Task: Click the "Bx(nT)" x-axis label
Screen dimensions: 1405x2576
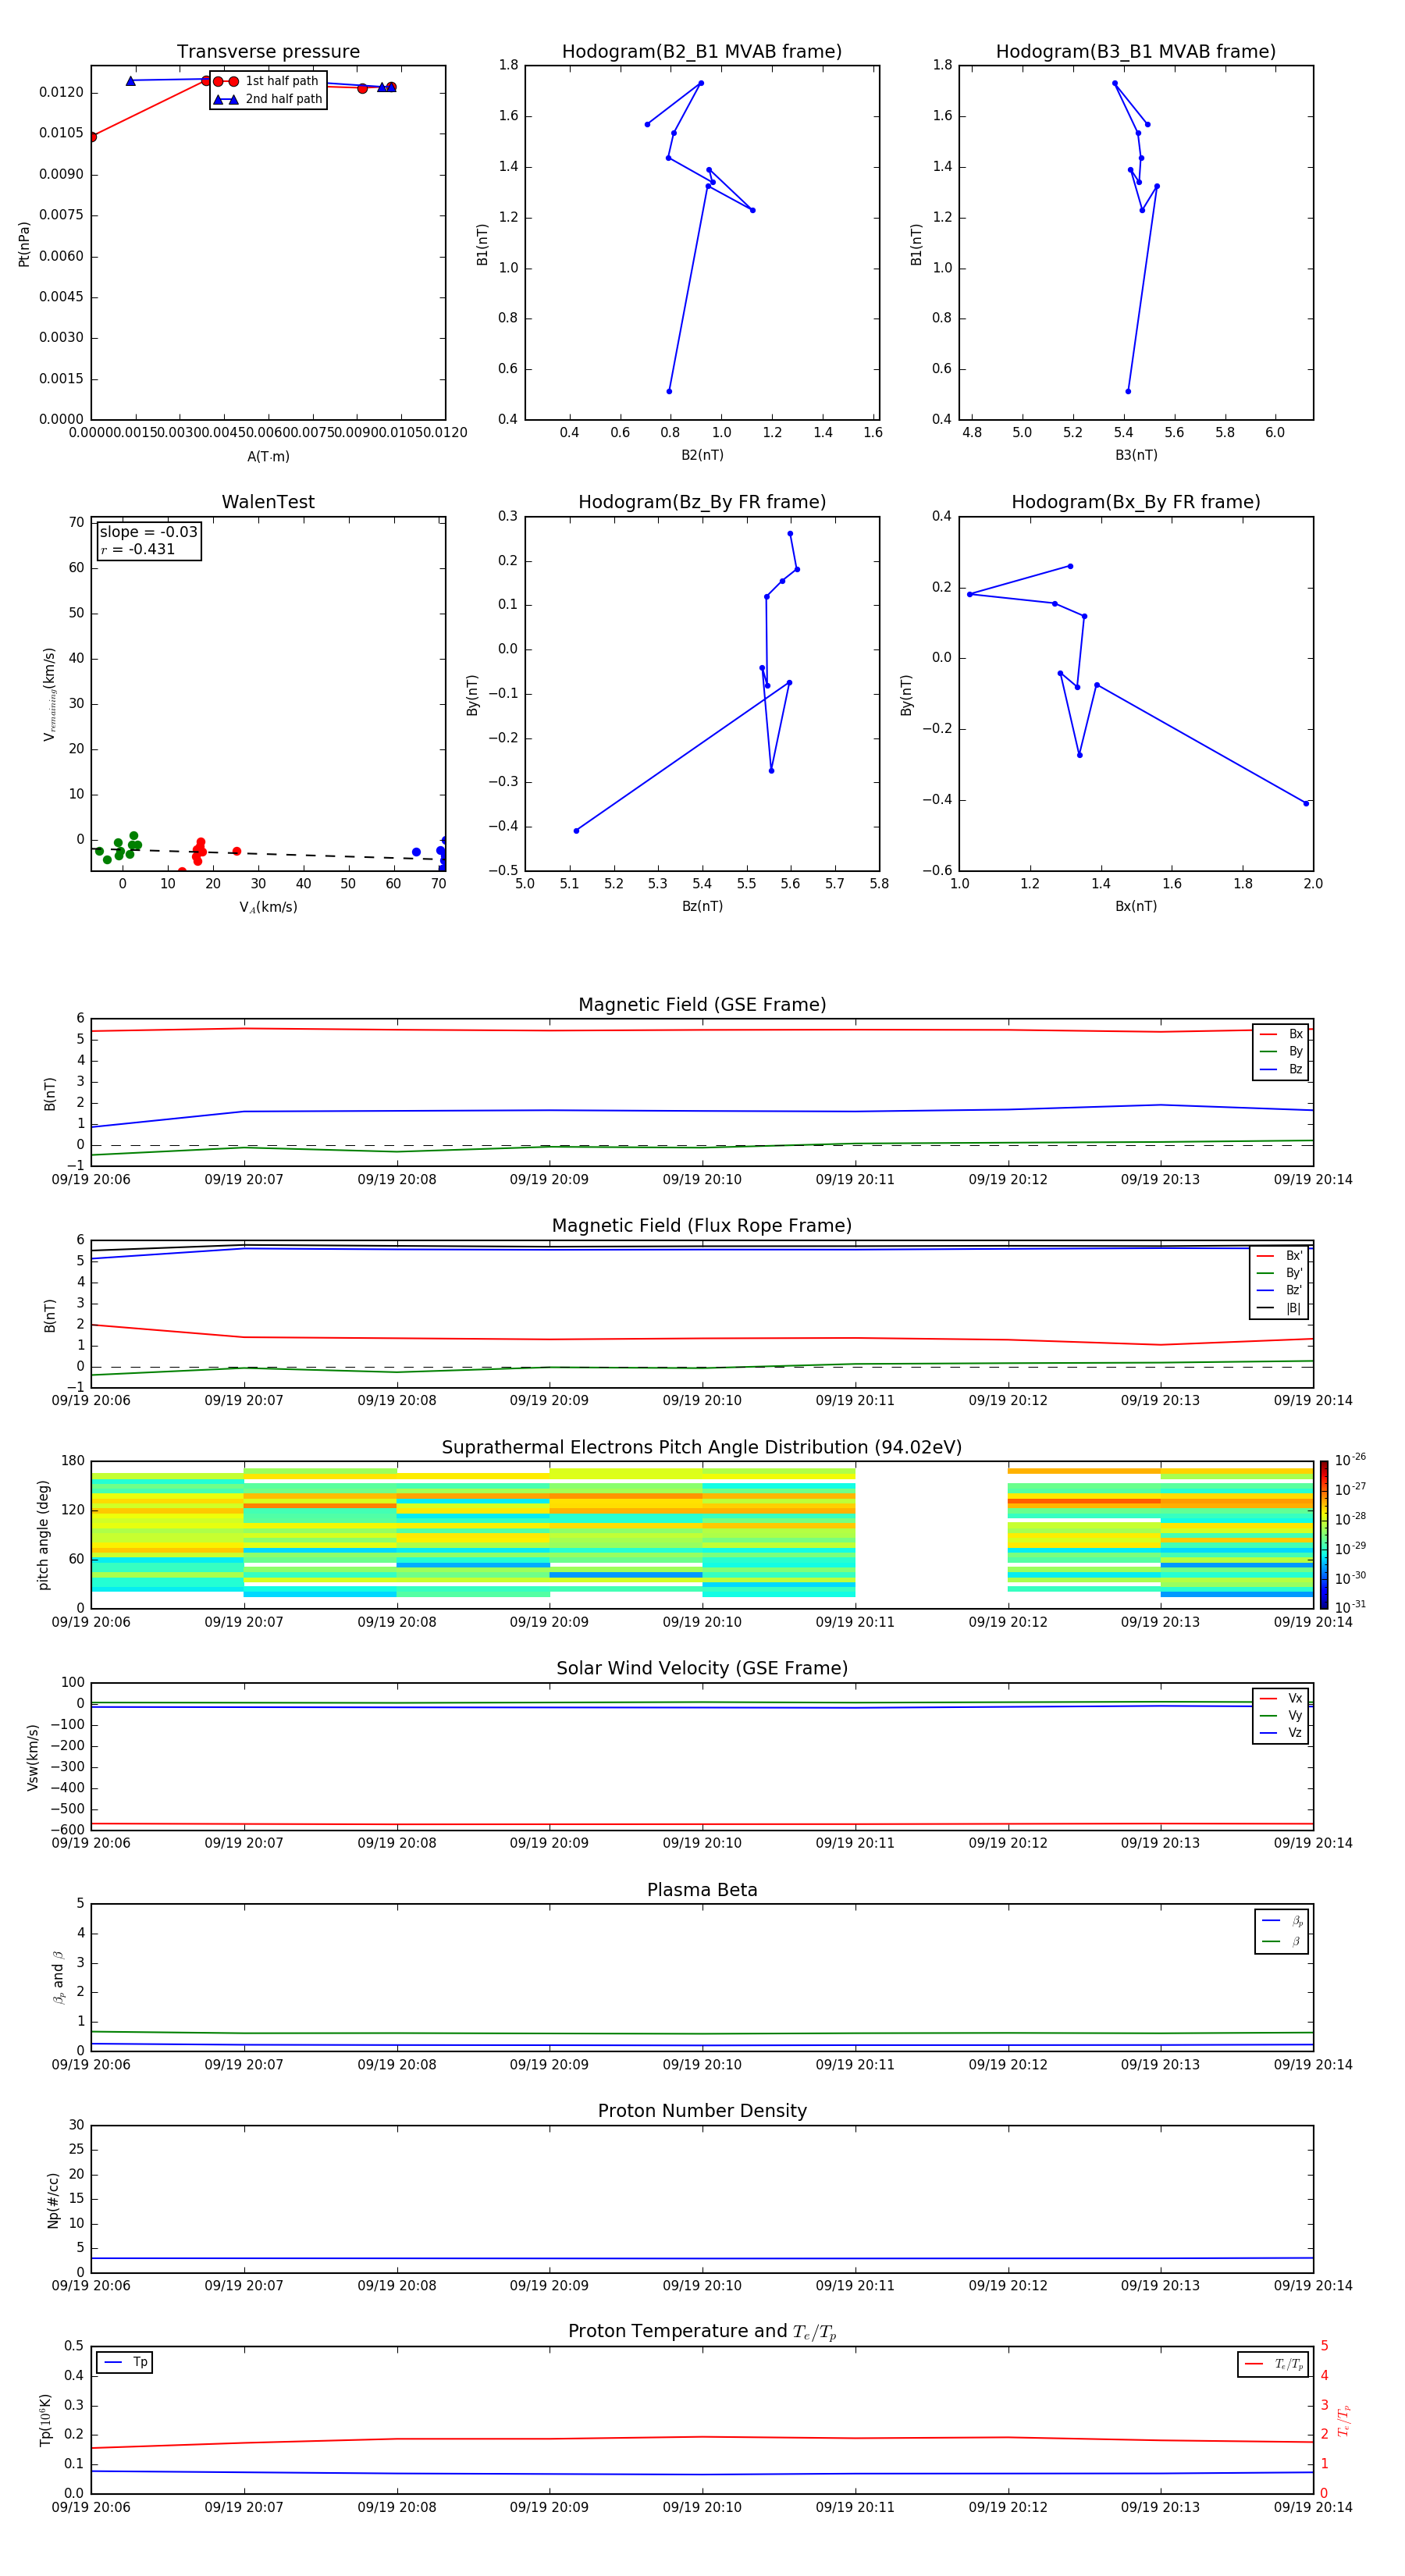Action: click(1136, 906)
